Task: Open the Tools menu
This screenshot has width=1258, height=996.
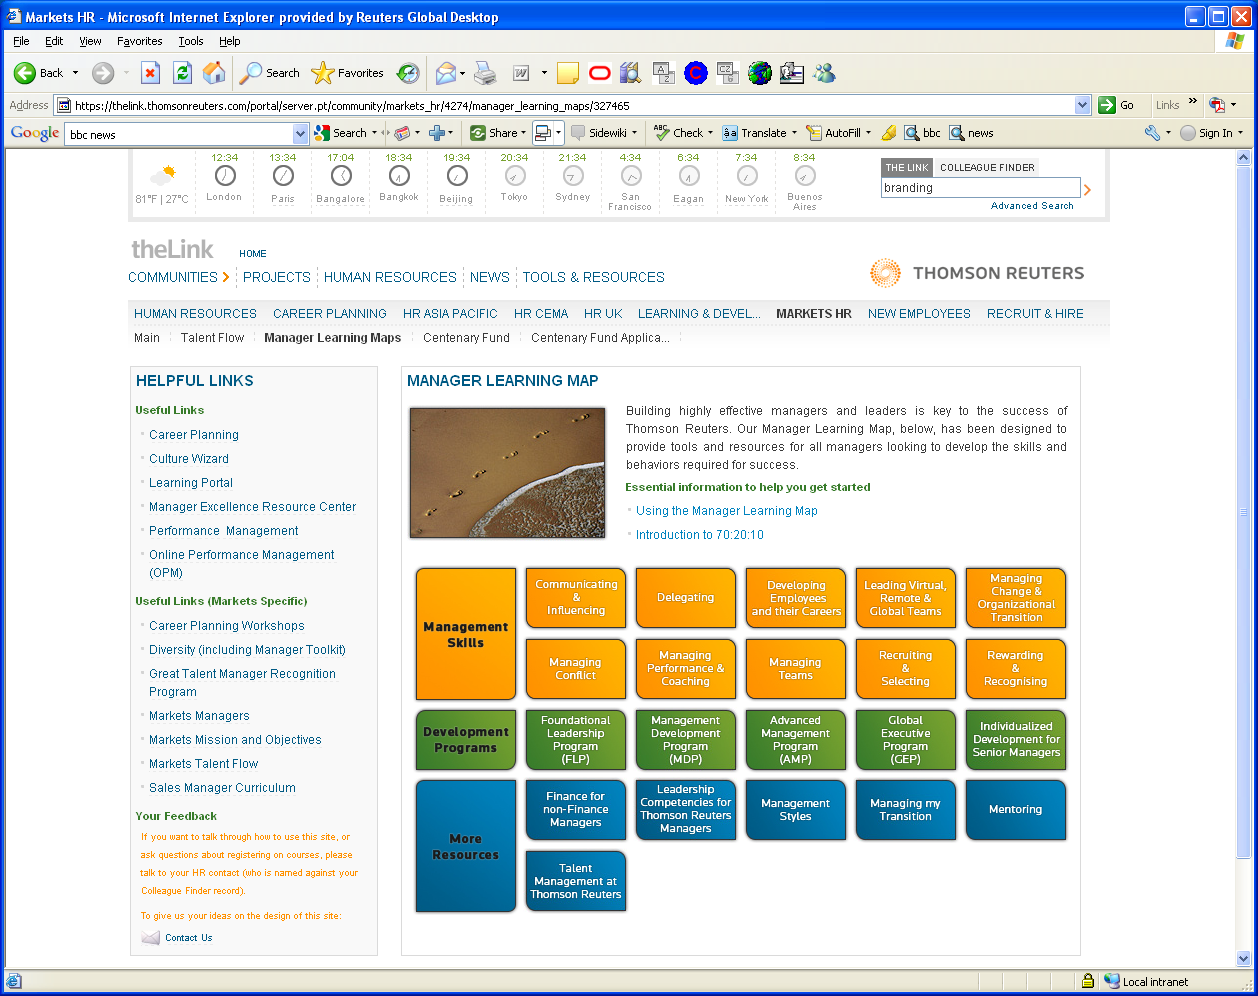Action: coord(191,41)
